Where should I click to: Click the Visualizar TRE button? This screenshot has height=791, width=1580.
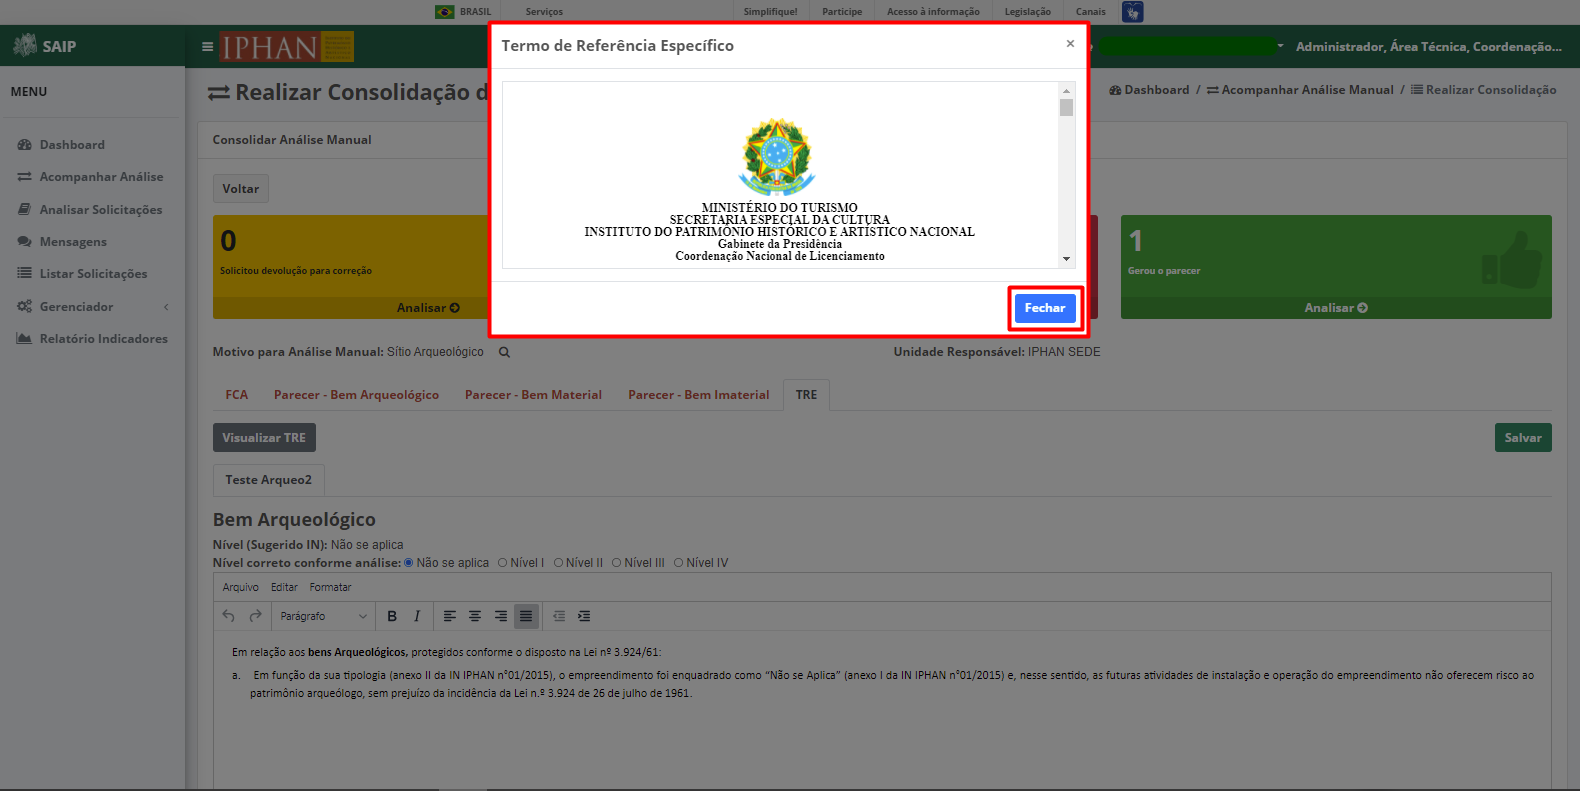[x=264, y=438]
